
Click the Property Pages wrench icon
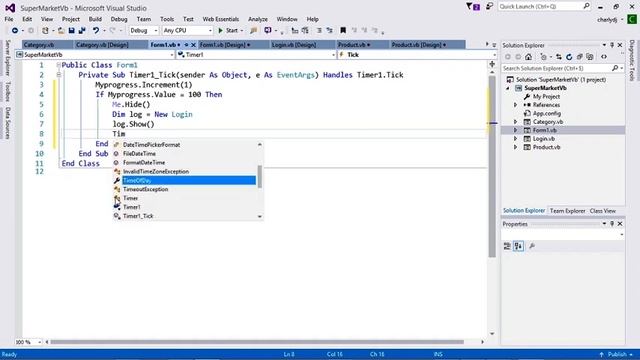(532, 246)
